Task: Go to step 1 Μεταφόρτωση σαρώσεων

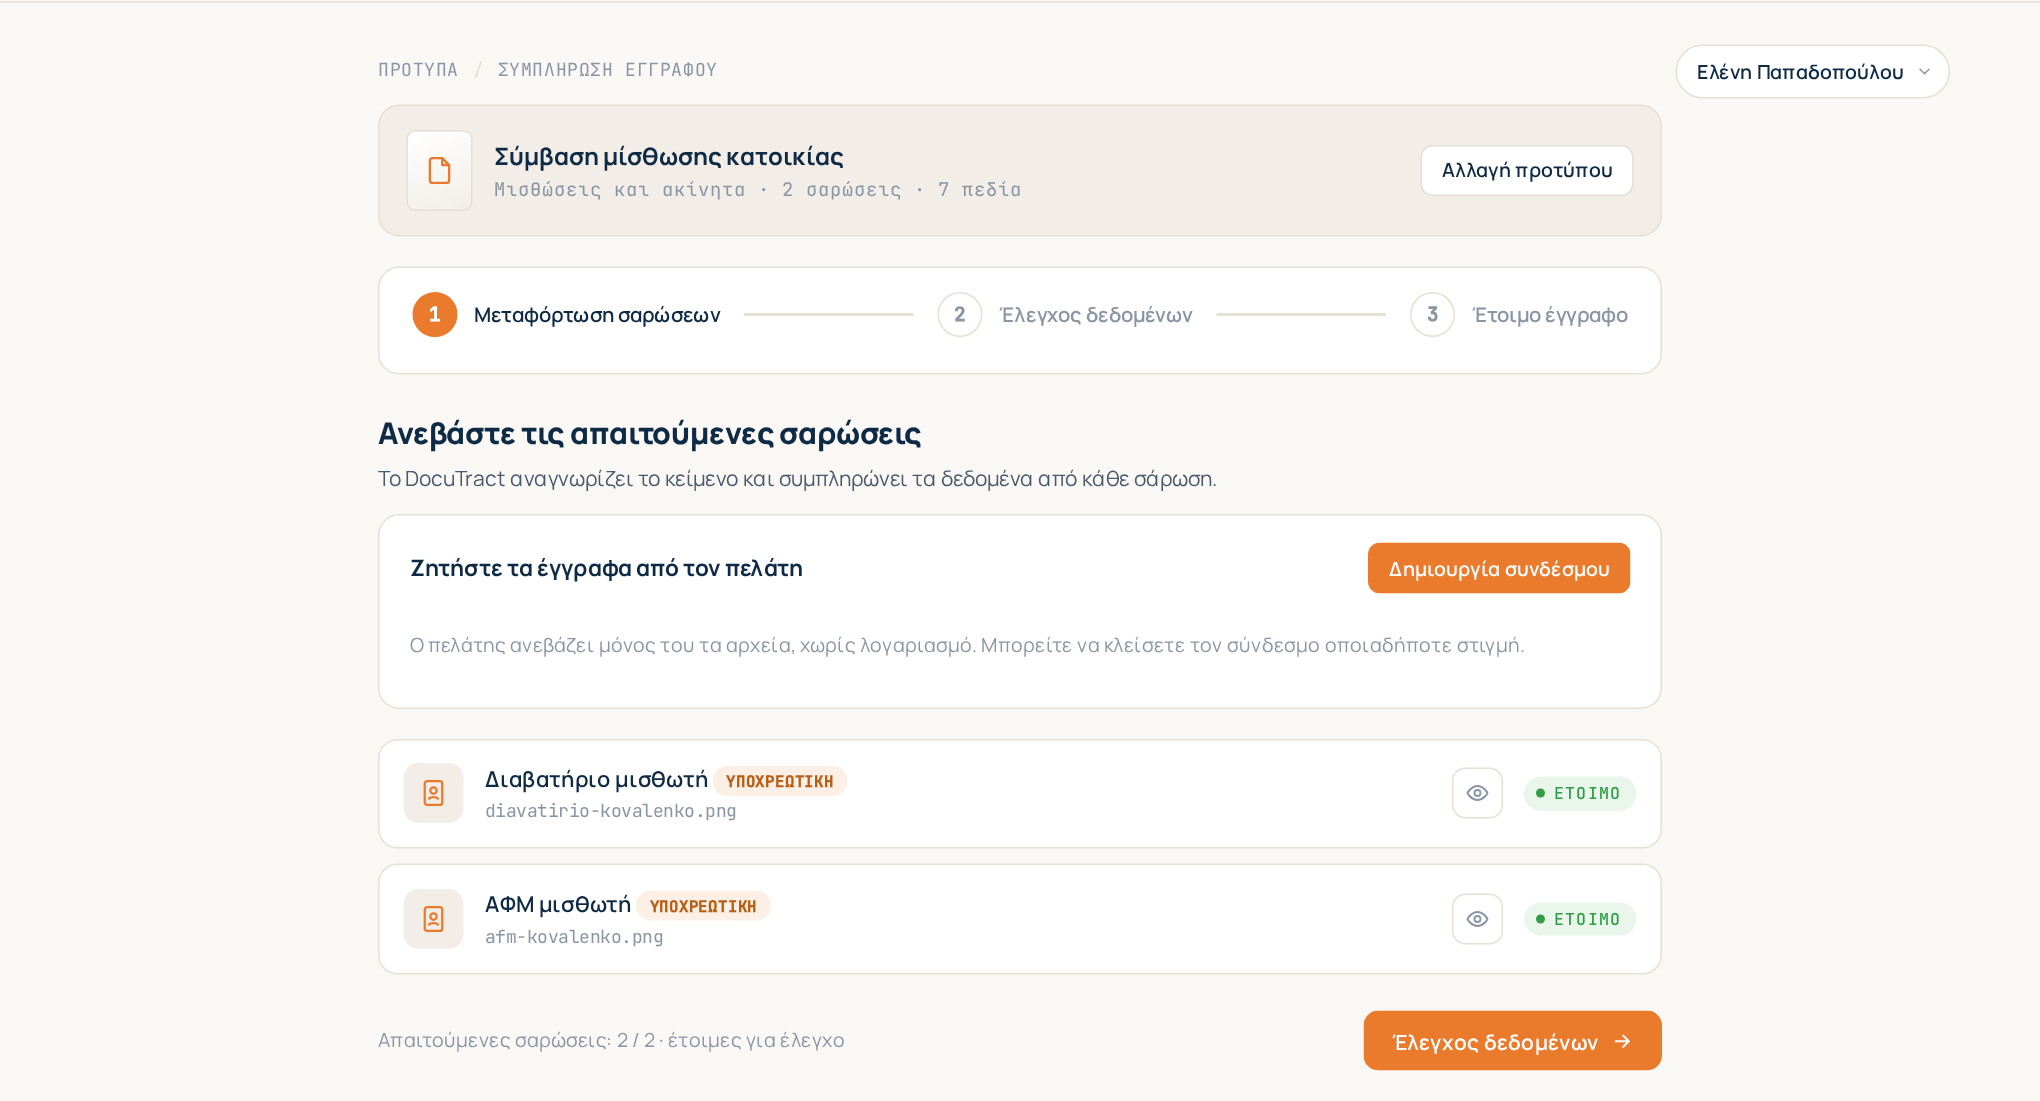Action: (x=566, y=315)
